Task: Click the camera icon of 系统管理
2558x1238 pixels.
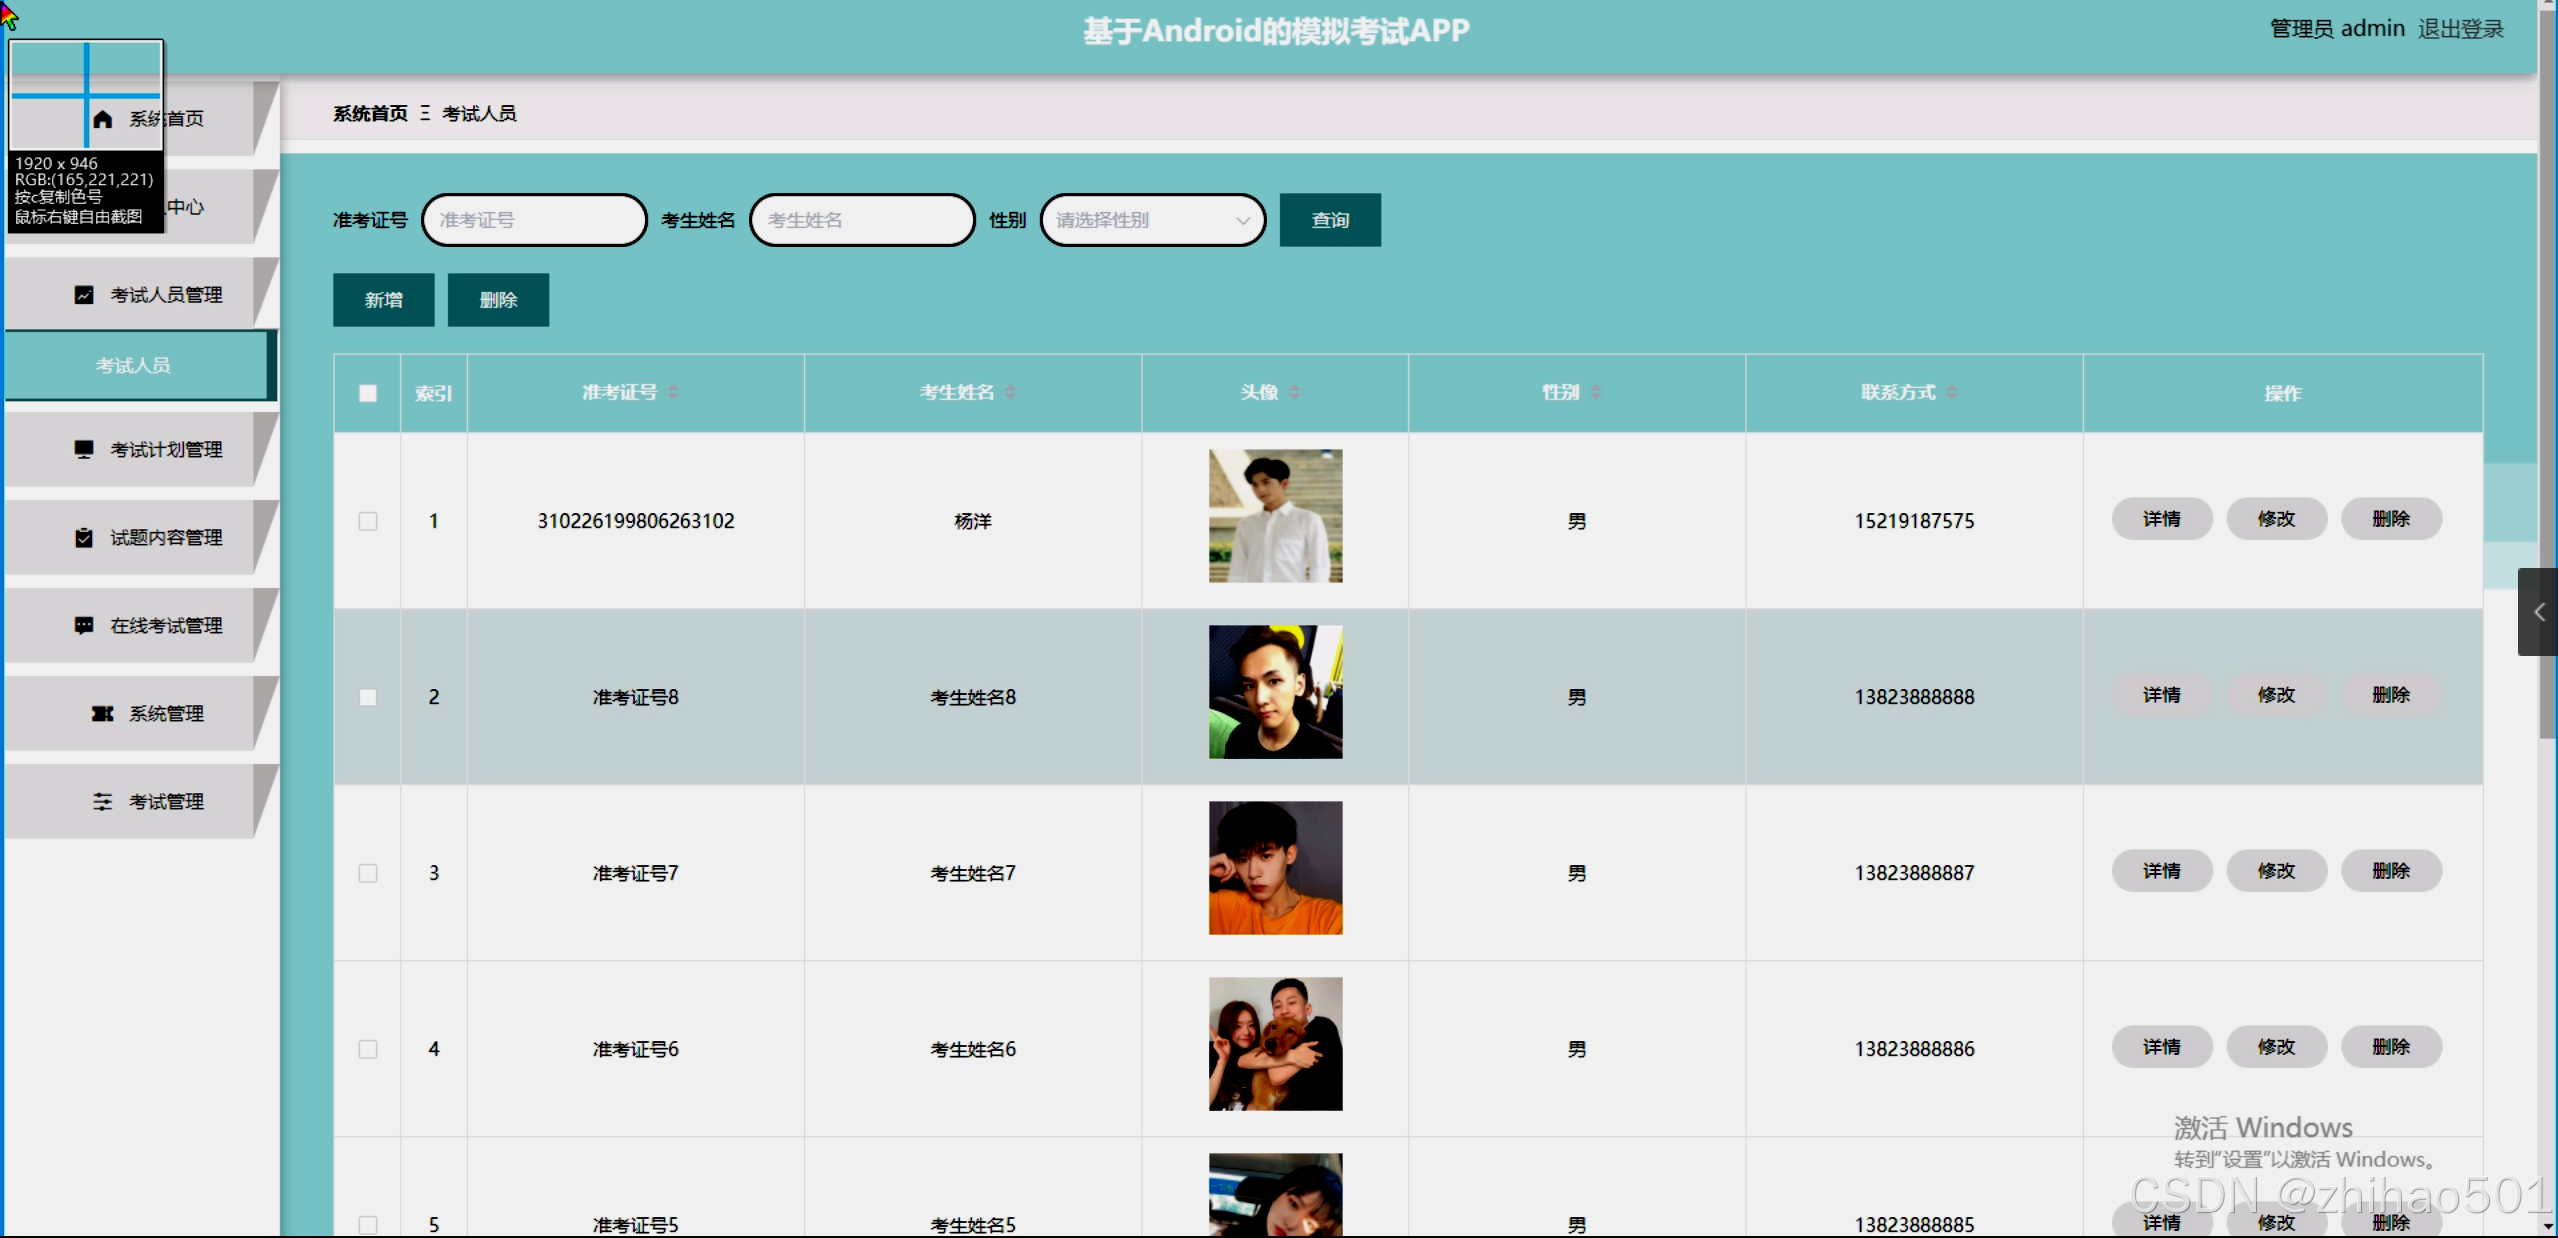Action: pos(102,714)
